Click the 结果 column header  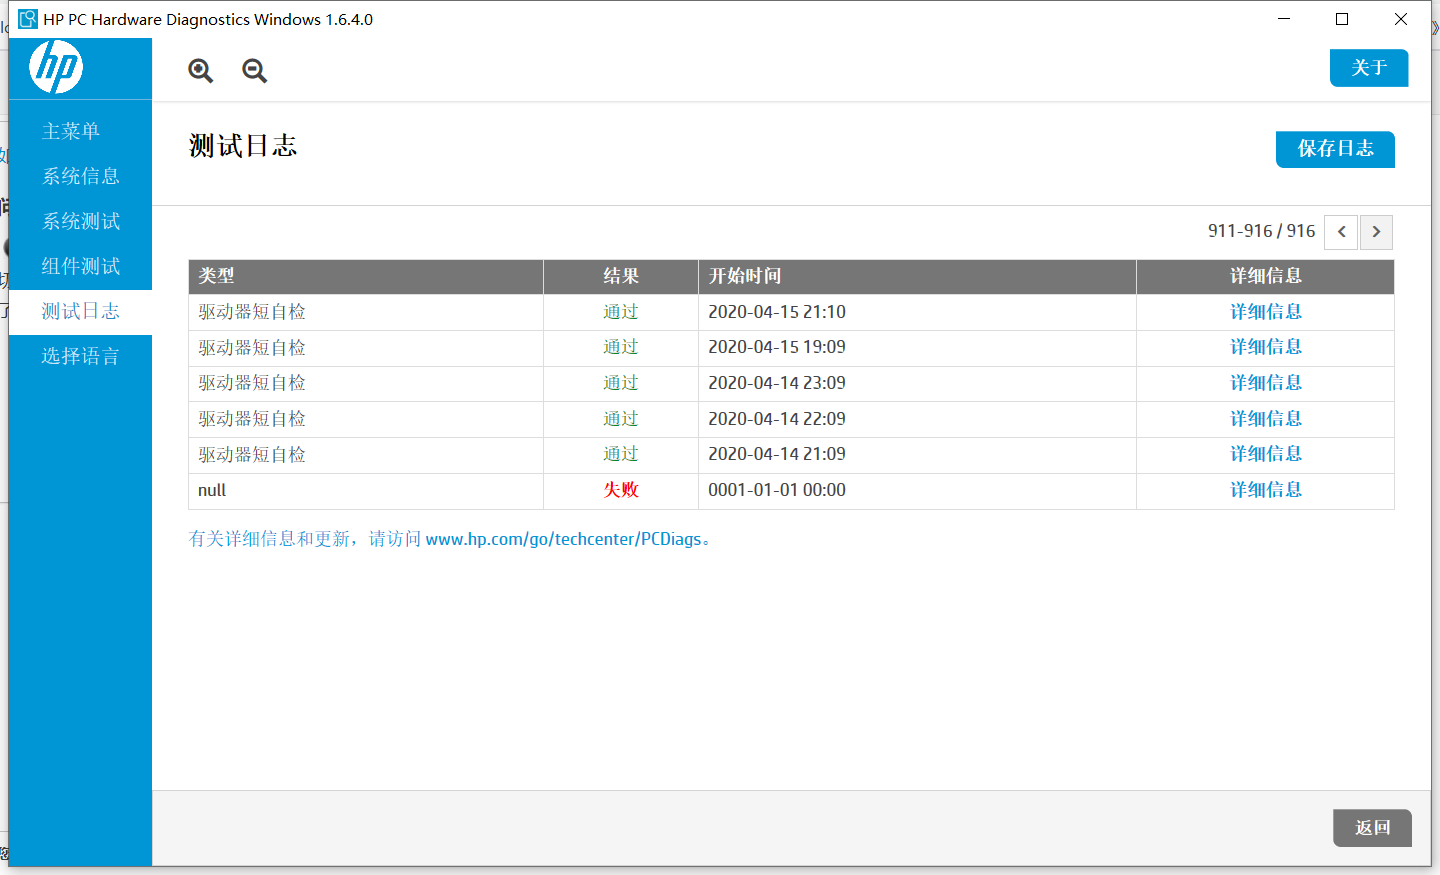tap(621, 277)
